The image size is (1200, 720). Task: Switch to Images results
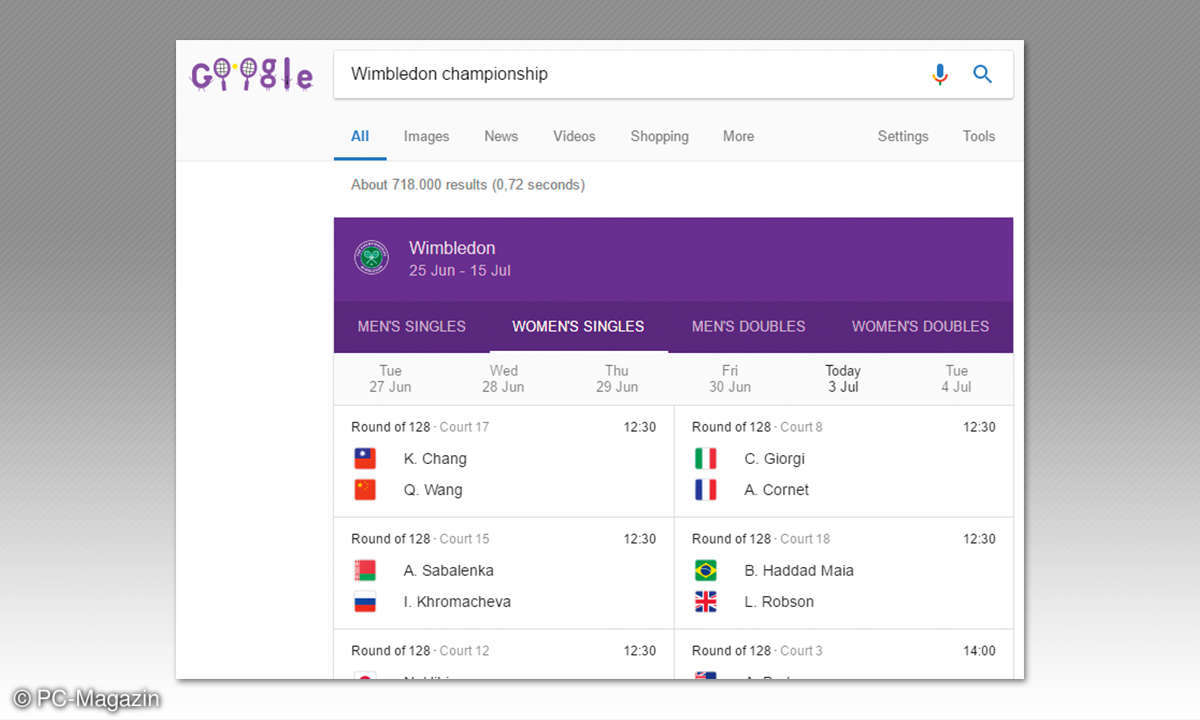[426, 136]
